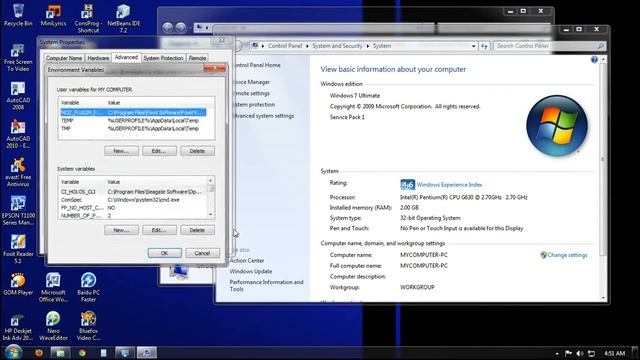Open the address bar history dropdown arrow
Viewport: 640px width, 360px height.
click(x=473, y=46)
